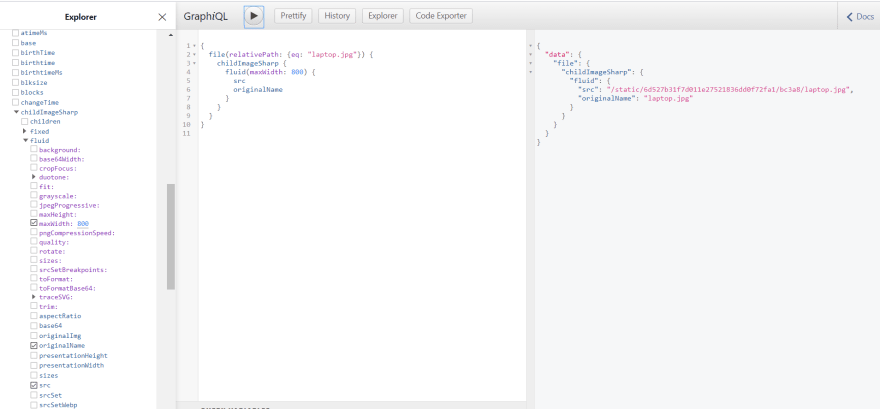Image resolution: width=880 pixels, height=409 pixels.
Task: Check the presentationHeight field checkbox
Action: tap(34, 356)
